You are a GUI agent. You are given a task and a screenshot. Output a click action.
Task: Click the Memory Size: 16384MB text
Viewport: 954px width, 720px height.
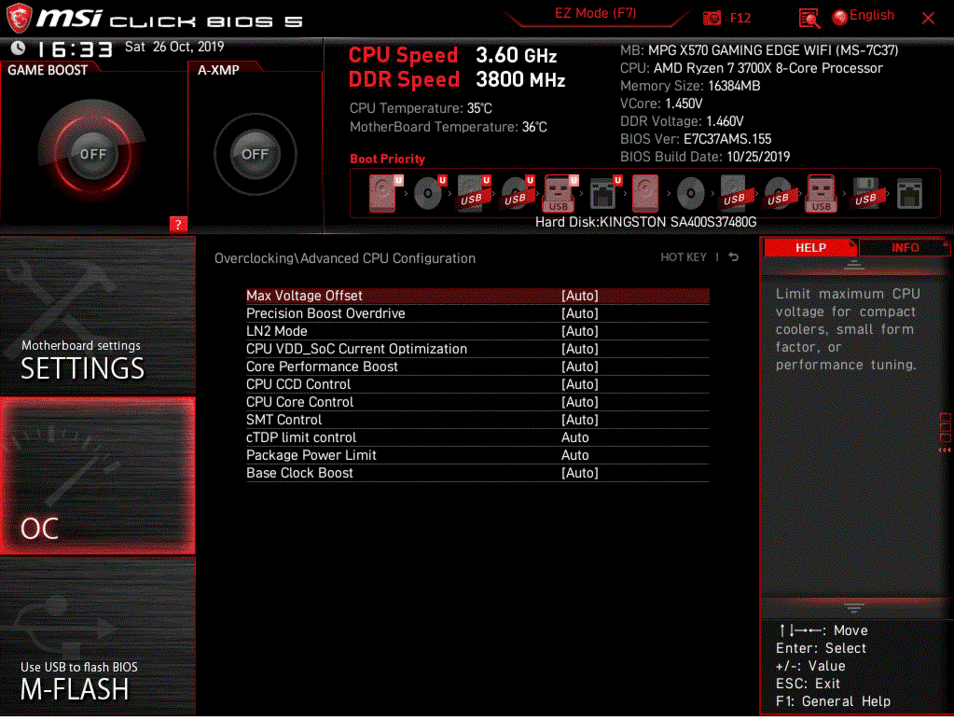pyautogui.click(x=690, y=86)
